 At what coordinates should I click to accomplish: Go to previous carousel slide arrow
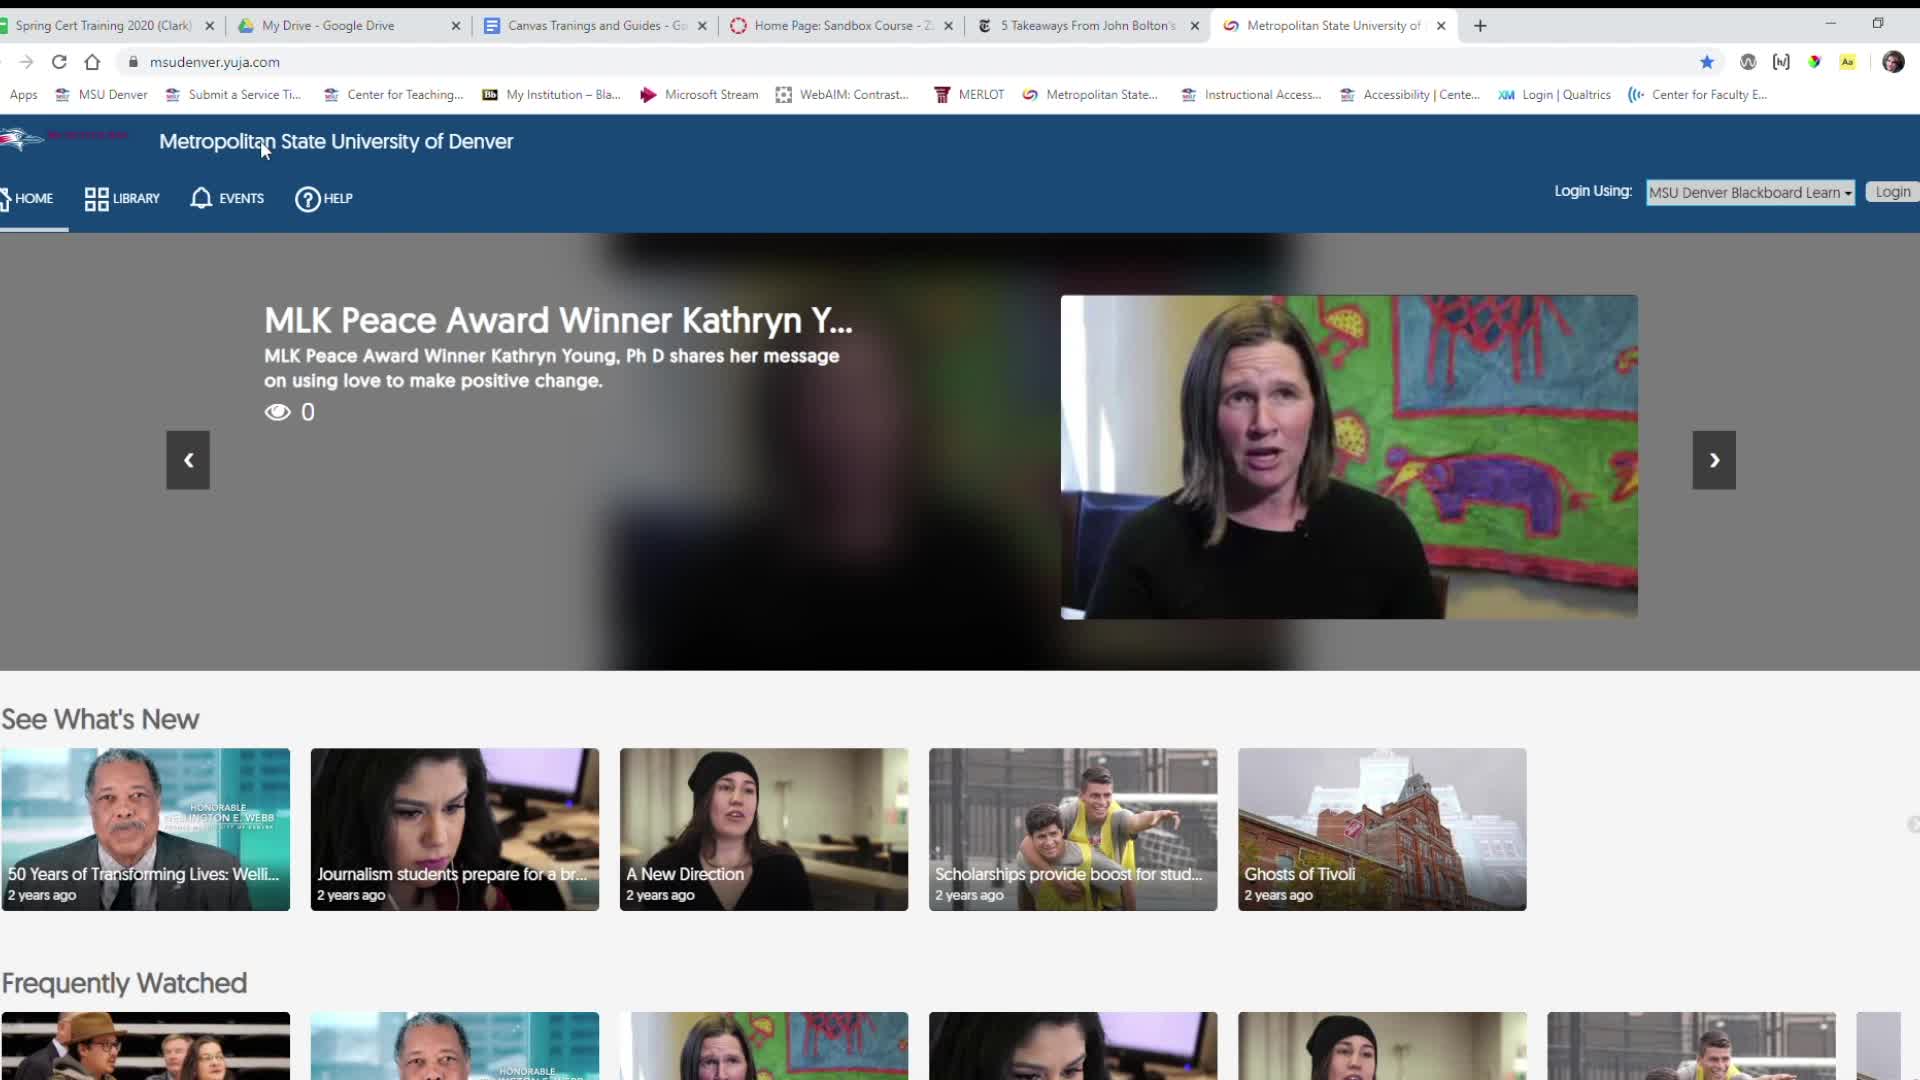click(x=188, y=460)
